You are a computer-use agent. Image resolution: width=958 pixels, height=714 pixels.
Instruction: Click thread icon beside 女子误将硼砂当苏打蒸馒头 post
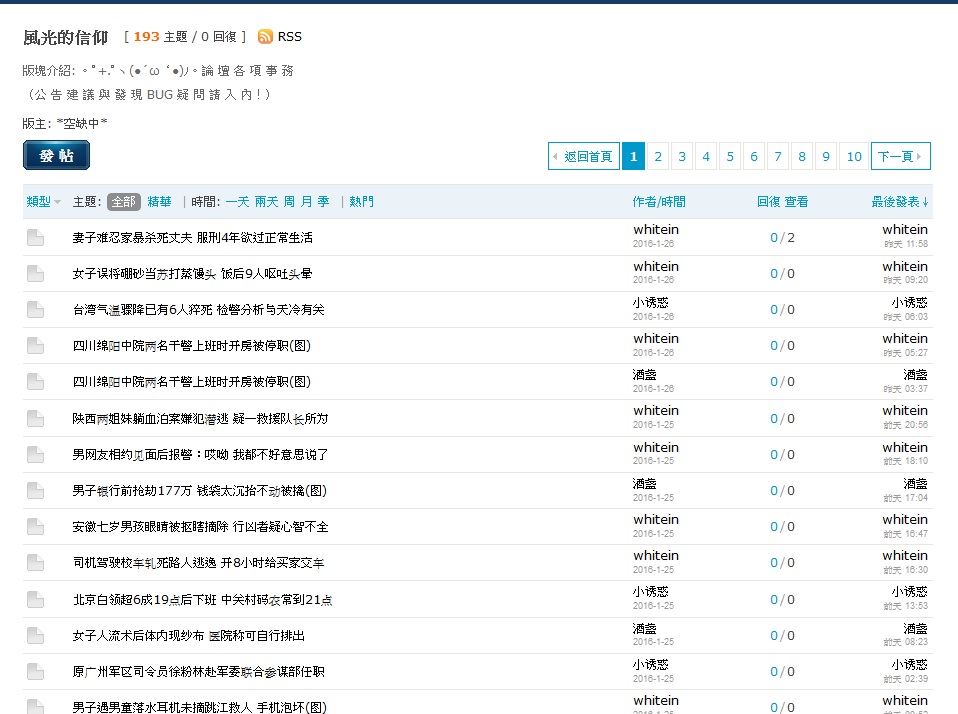36,274
